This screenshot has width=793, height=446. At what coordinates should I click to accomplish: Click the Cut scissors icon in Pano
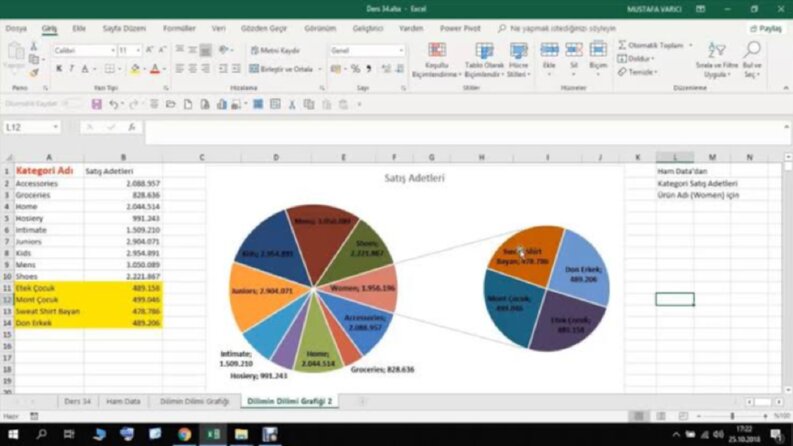click(34, 47)
